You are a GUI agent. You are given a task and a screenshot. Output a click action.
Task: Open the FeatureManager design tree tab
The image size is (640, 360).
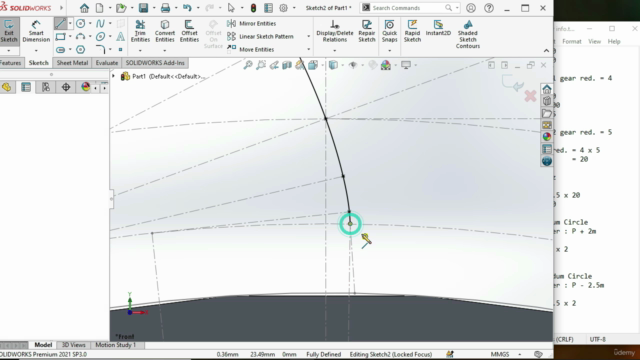[6, 87]
